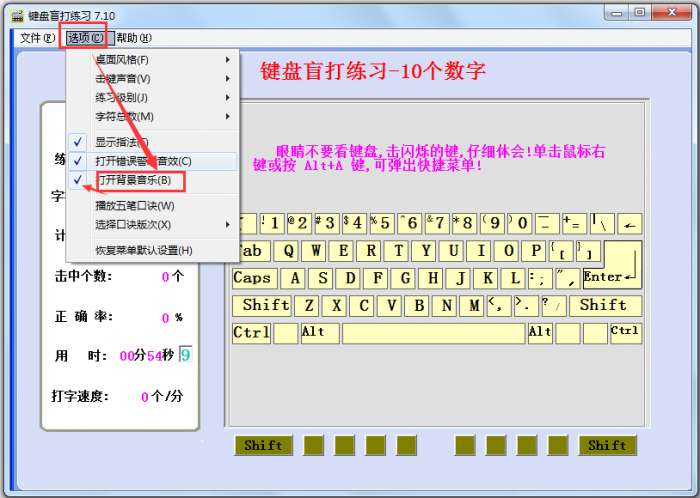The width and height of the screenshot is (700, 498).
Task: Open the 帮助(H) menu
Action: coord(134,38)
